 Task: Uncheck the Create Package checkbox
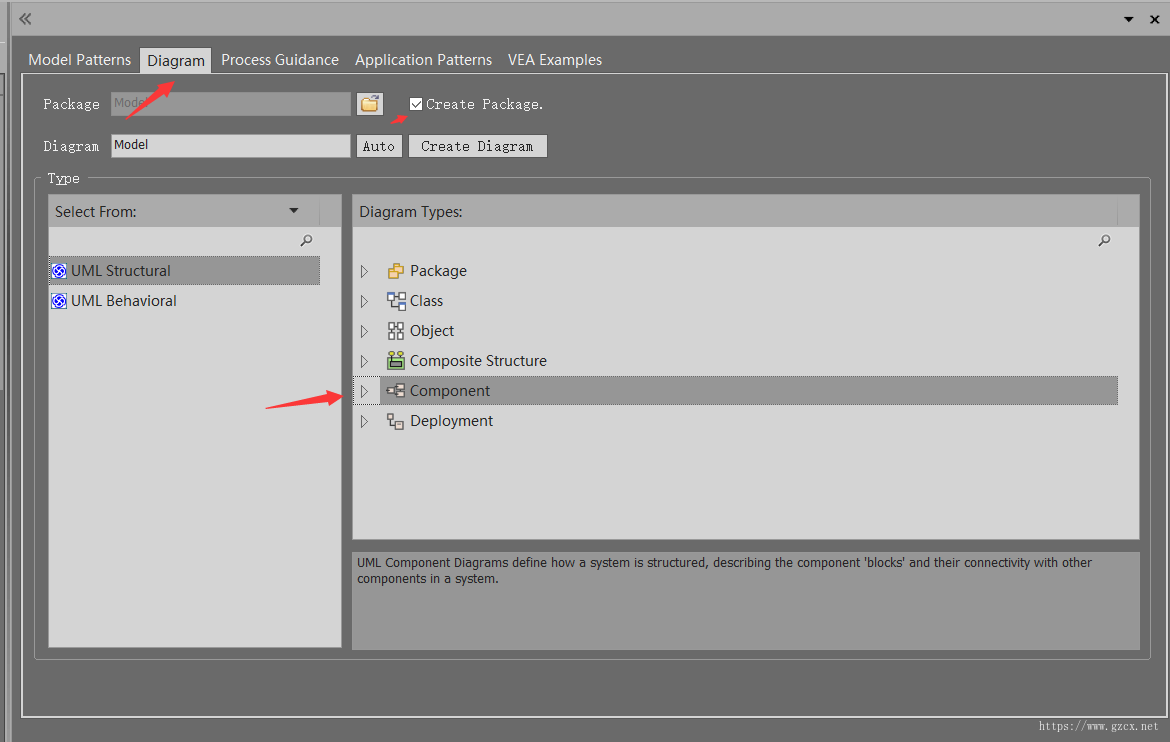[416, 104]
